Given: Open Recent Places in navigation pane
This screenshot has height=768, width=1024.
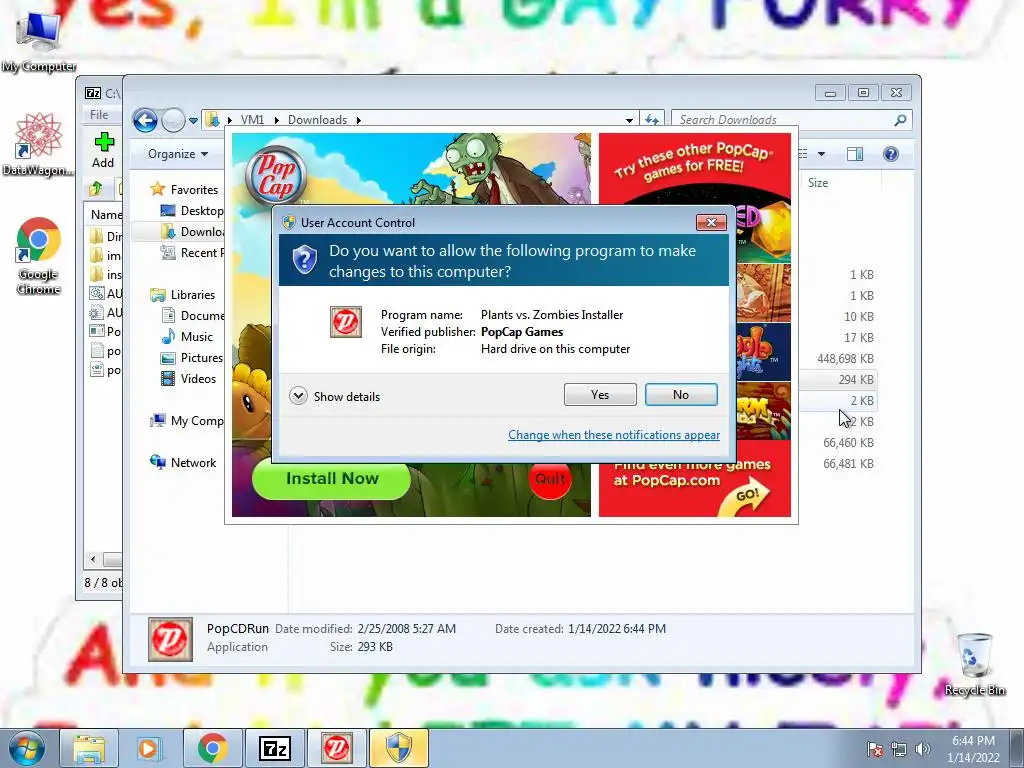Looking at the screenshot, I should [x=202, y=253].
